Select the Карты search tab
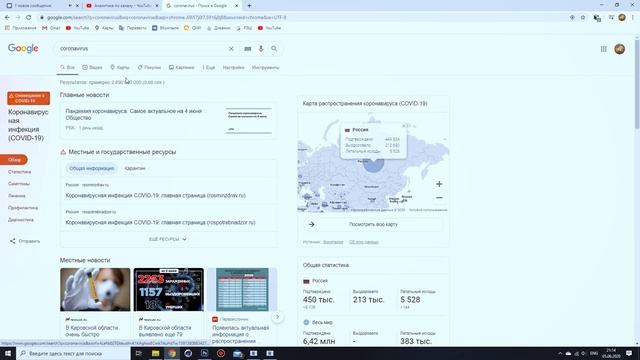640x360 pixels. [x=120, y=67]
